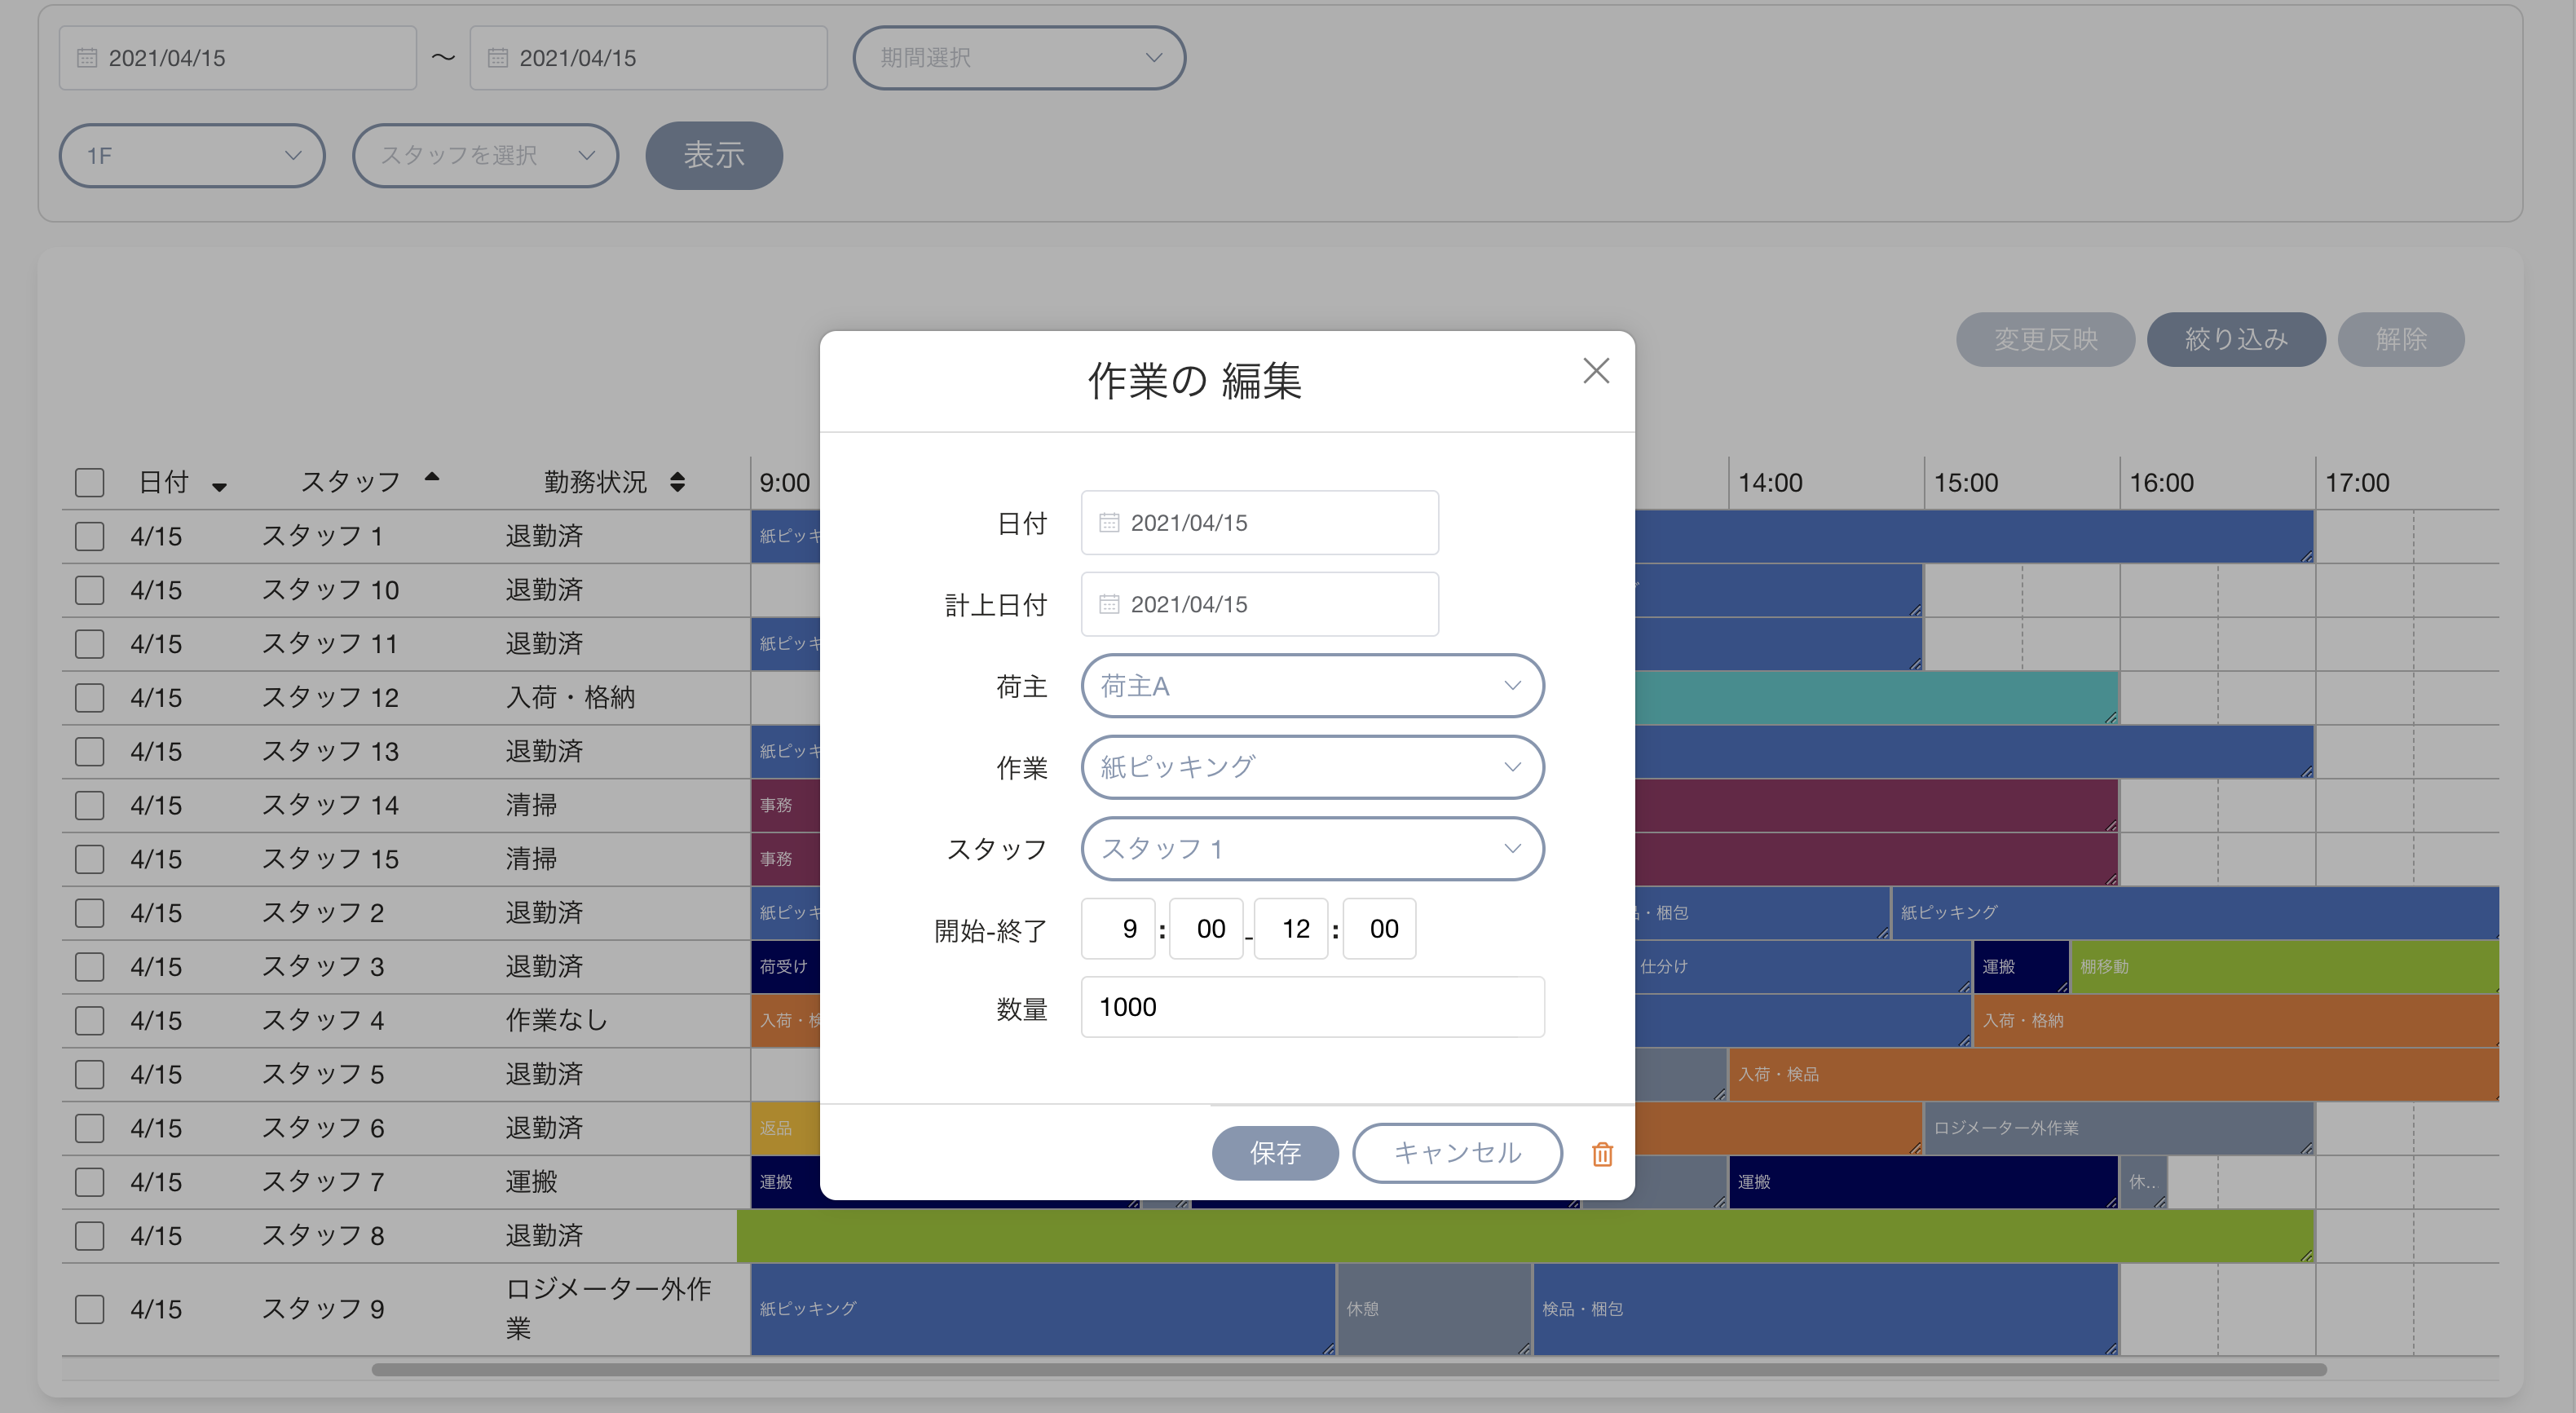Click the 数量 input field

1312,1007
